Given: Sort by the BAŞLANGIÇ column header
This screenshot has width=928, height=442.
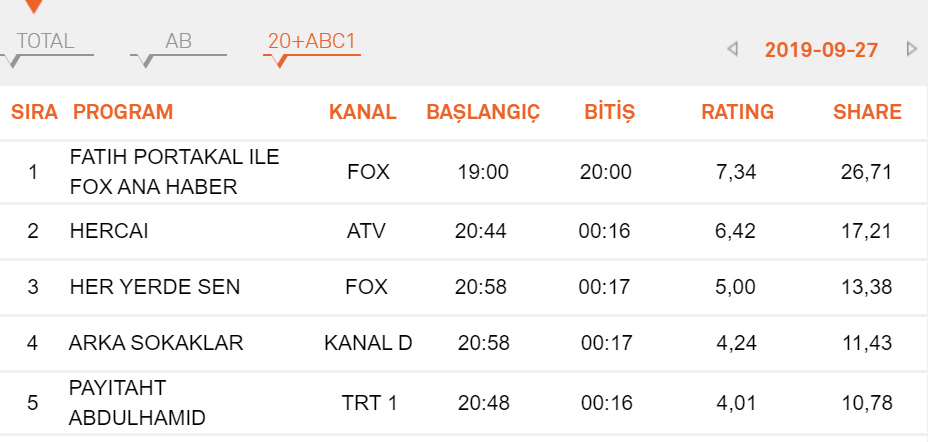Looking at the screenshot, I should point(483,112).
